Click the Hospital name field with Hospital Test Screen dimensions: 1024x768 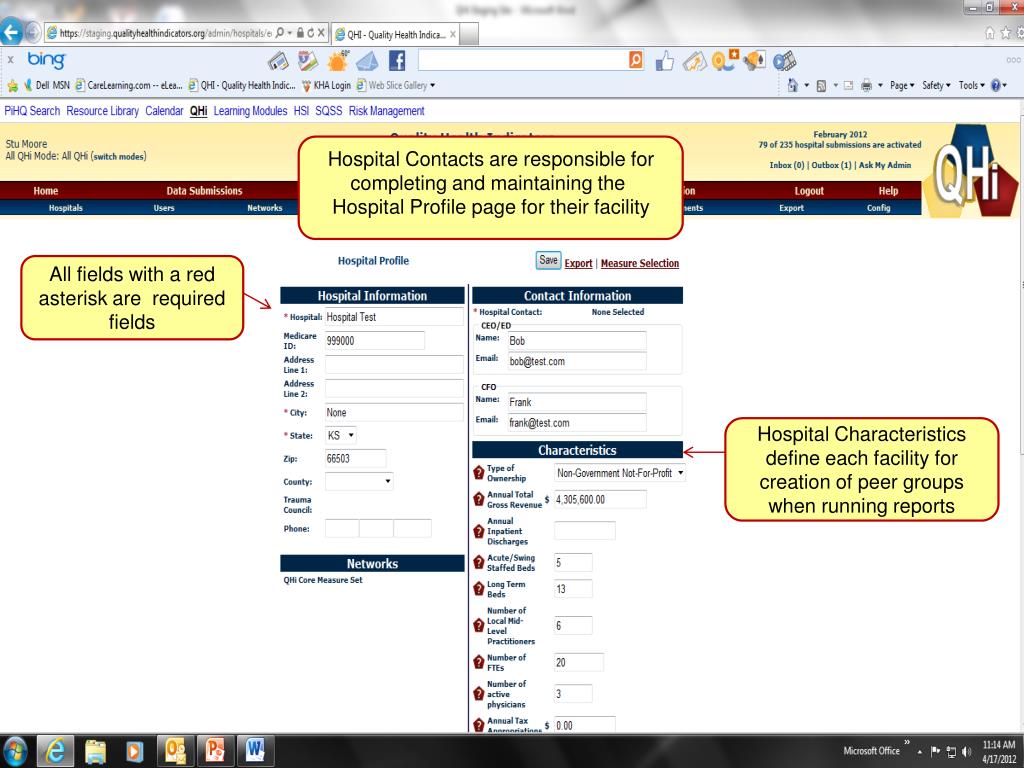(x=394, y=317)
